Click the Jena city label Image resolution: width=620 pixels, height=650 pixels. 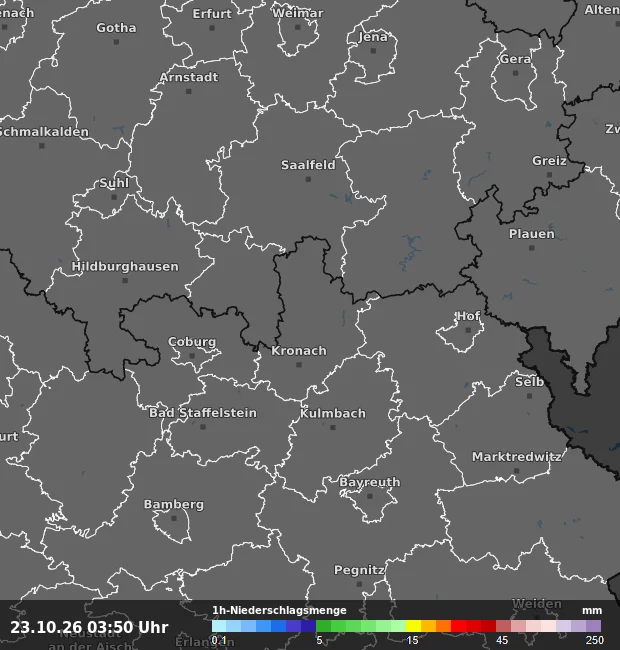click(373, 37)
